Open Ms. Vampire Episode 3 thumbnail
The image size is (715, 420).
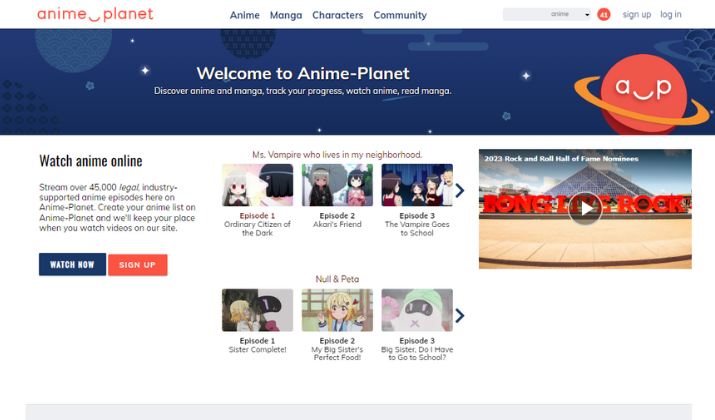pyautogui.click(x=417, y=185)
